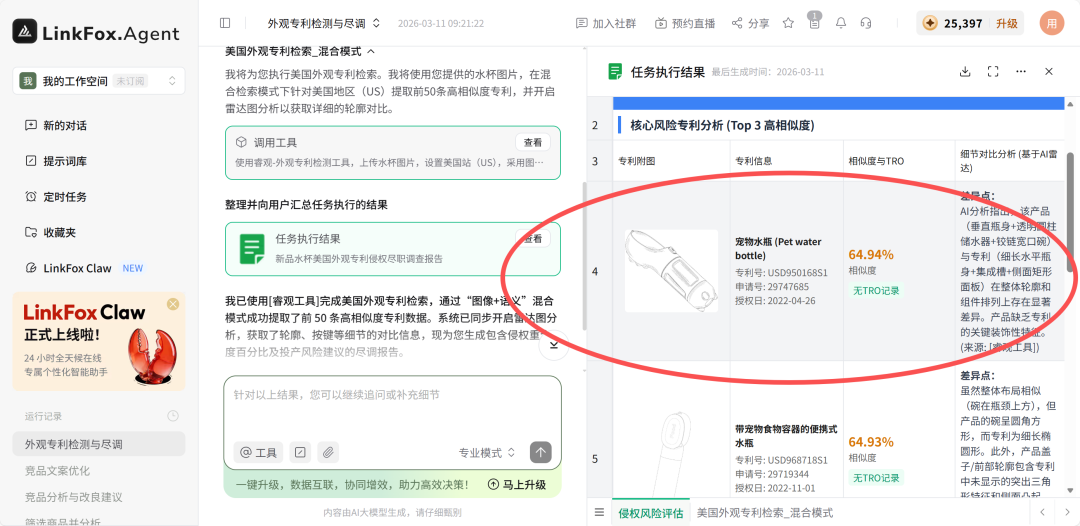Switch to 美国外观专利检索_混合模式 sheet tab
The height and width of the screenshot is (526, 1080).
(x=765, y=512)
